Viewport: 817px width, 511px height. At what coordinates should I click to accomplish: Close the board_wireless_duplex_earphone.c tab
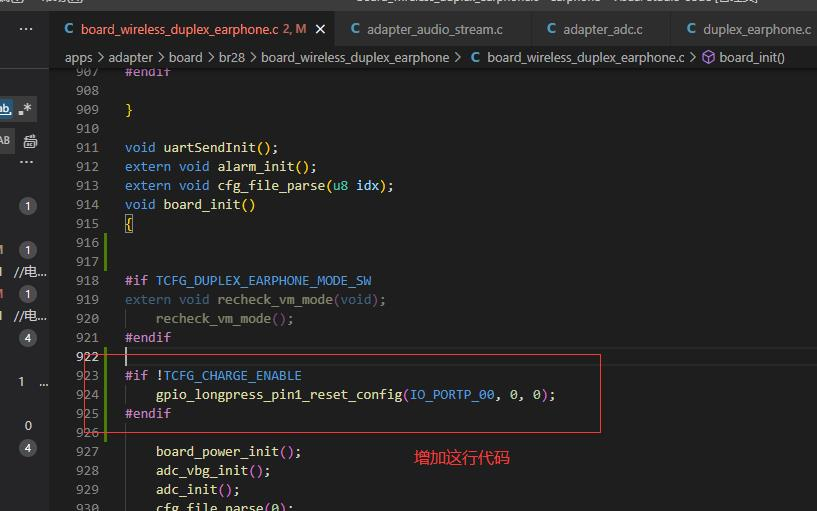click(x=320, y=30)
